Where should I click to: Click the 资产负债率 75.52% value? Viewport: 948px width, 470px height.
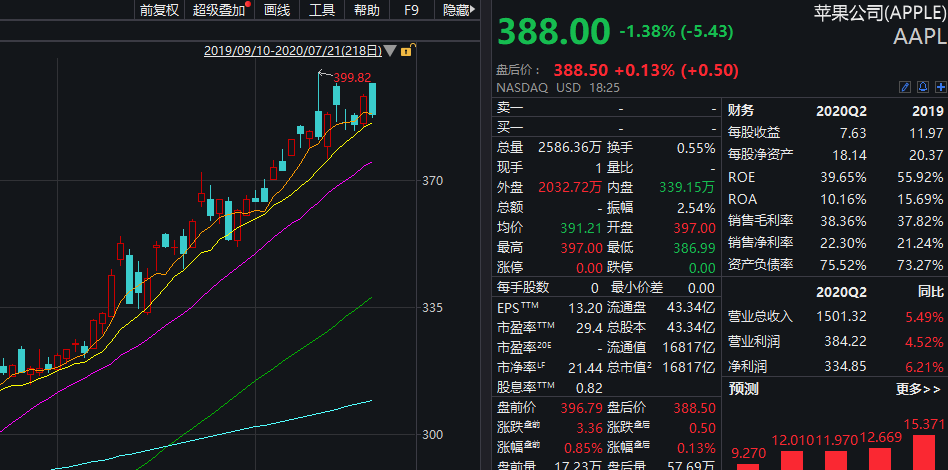coord(843,265)
